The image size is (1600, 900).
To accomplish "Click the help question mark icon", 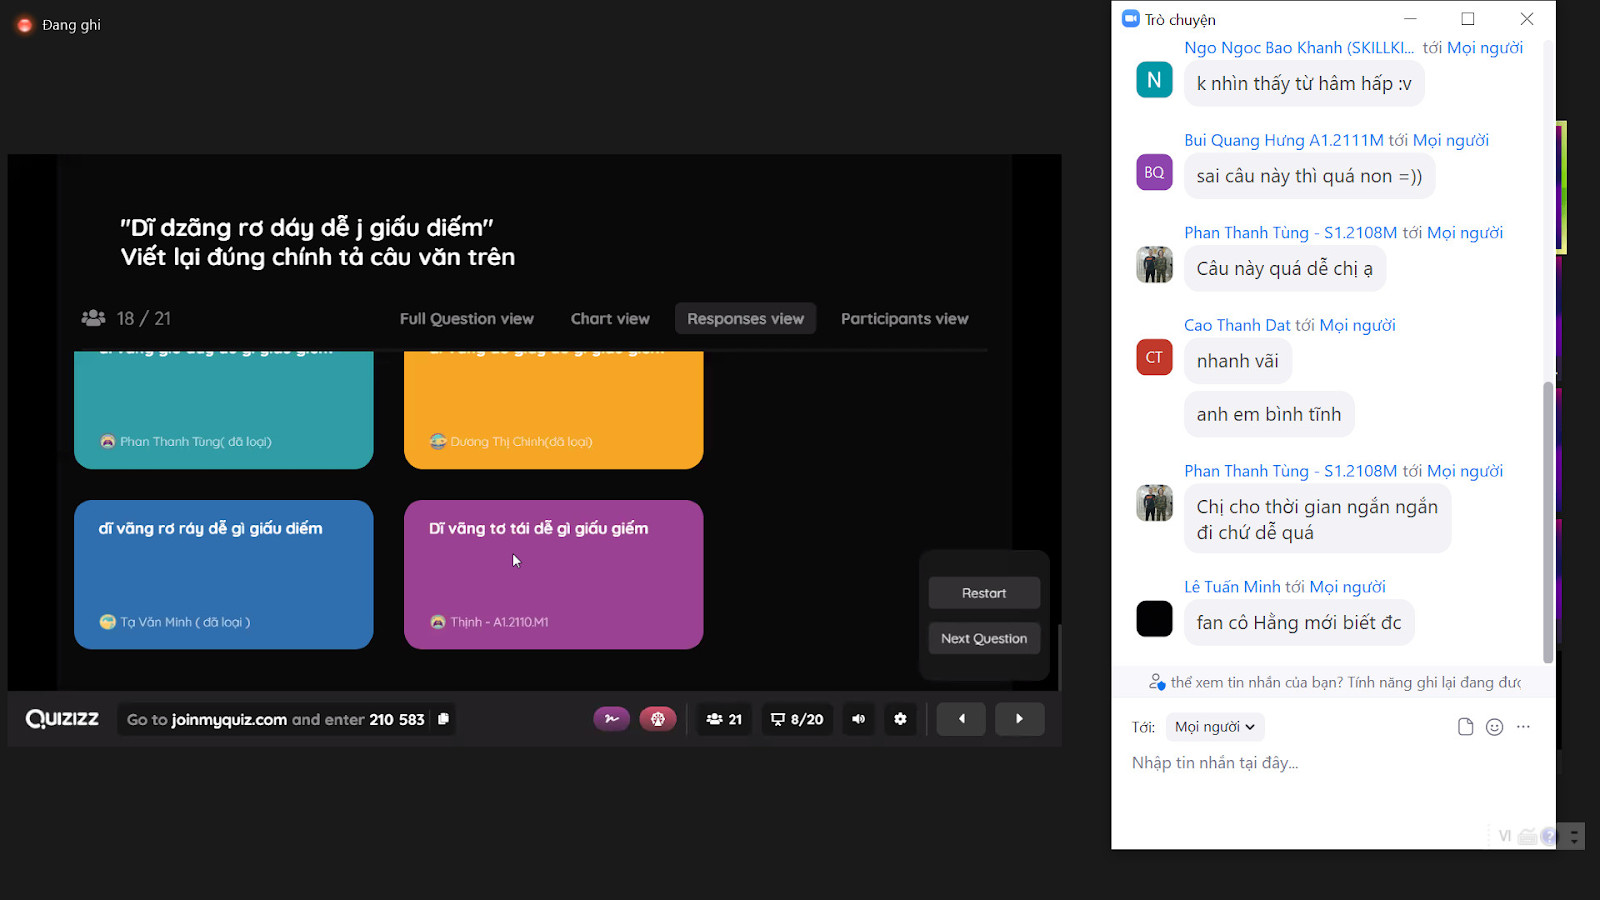I will pyautogui.click(x=1549, y=837).
